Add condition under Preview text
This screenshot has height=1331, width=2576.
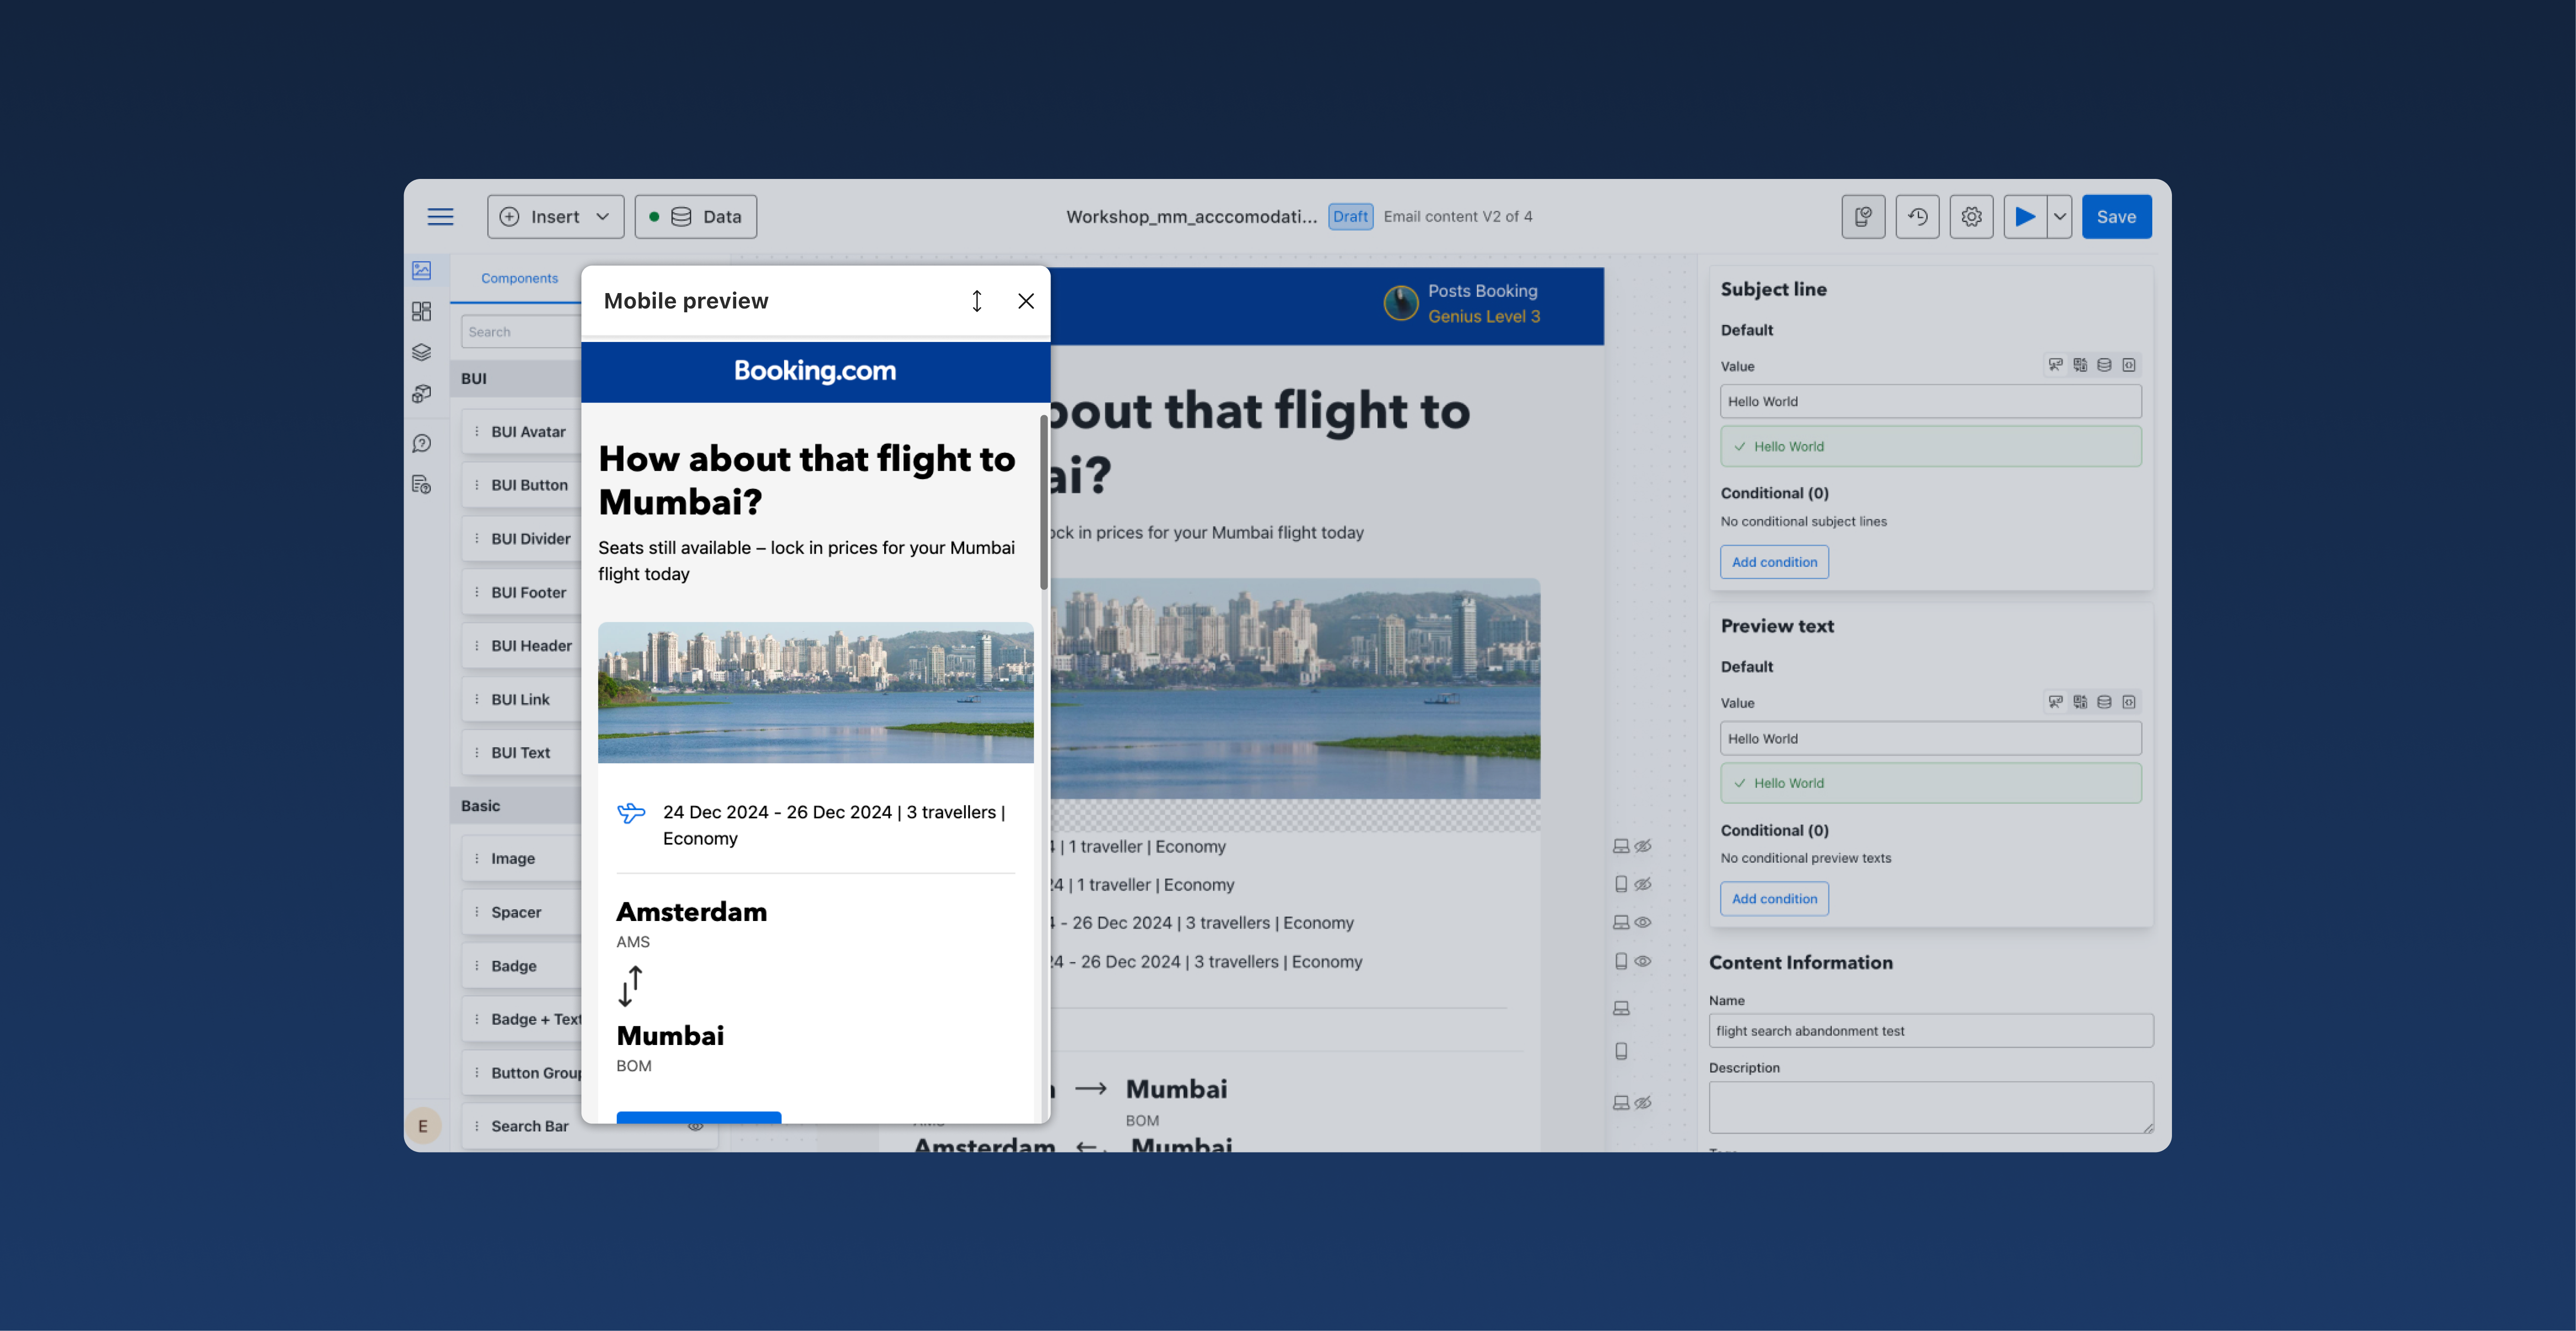1774,899
